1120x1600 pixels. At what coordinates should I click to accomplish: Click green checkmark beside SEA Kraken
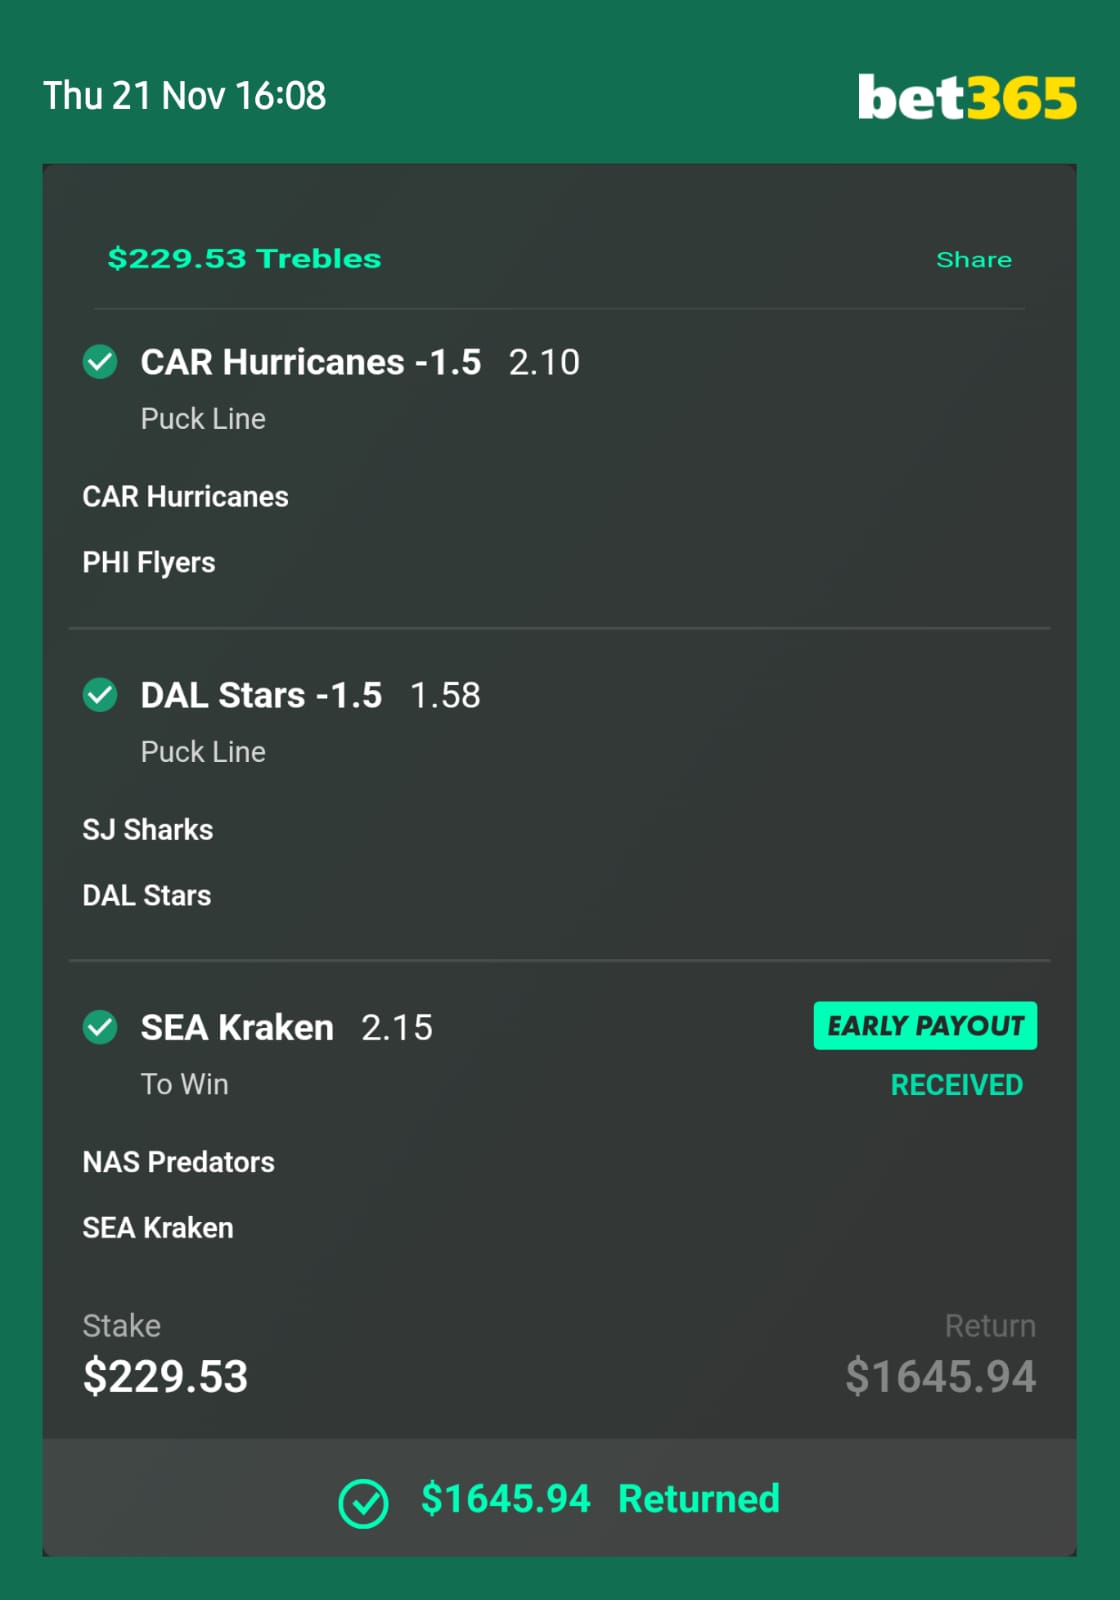point(100,1027)
